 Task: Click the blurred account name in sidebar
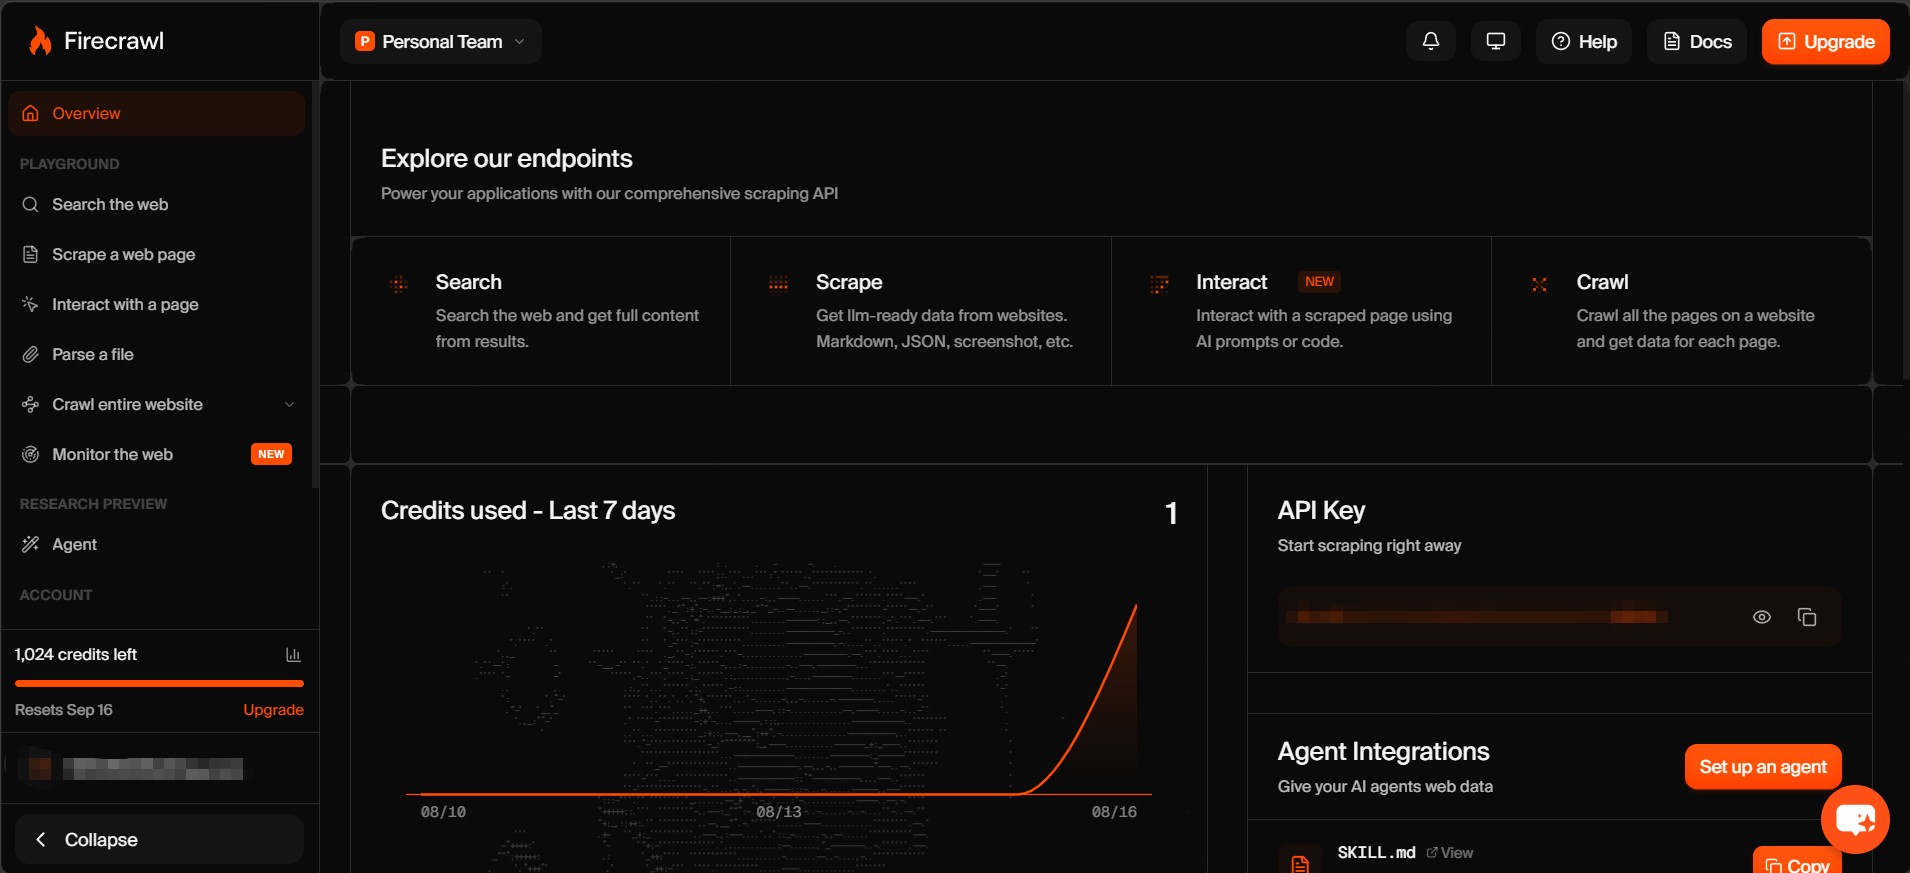tap(153, 768)
